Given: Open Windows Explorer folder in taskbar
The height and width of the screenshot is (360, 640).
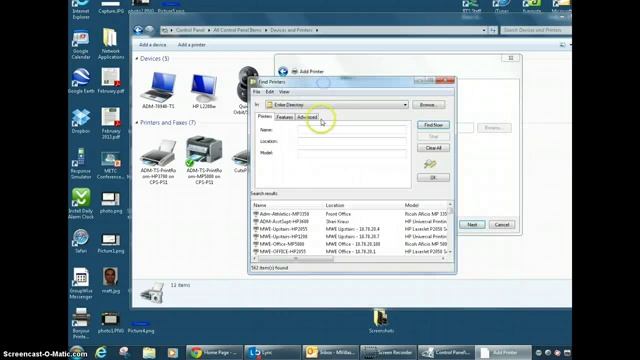Looking at the screenshot, I should (x=149, y=352).
